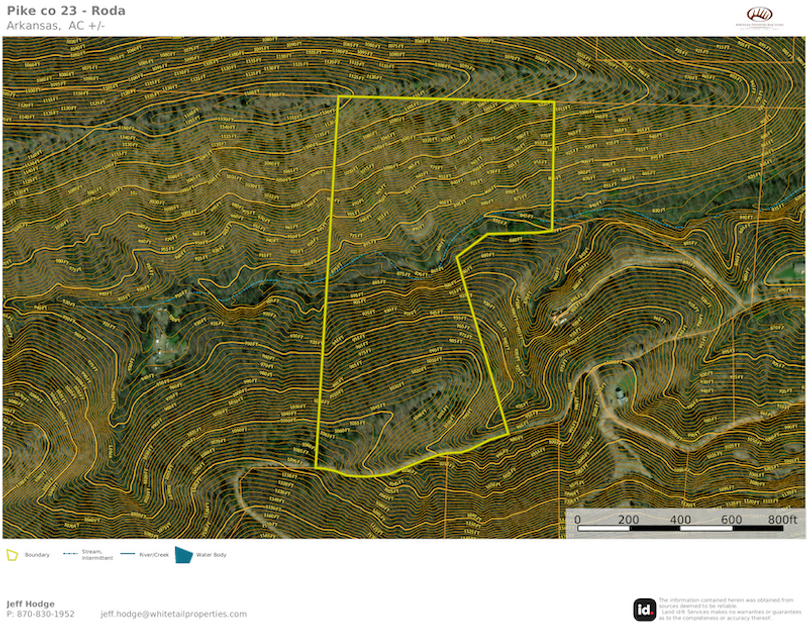
Task: Click the Land id disclaimer text
Action: pyautogui.click(x=730, y=609)
